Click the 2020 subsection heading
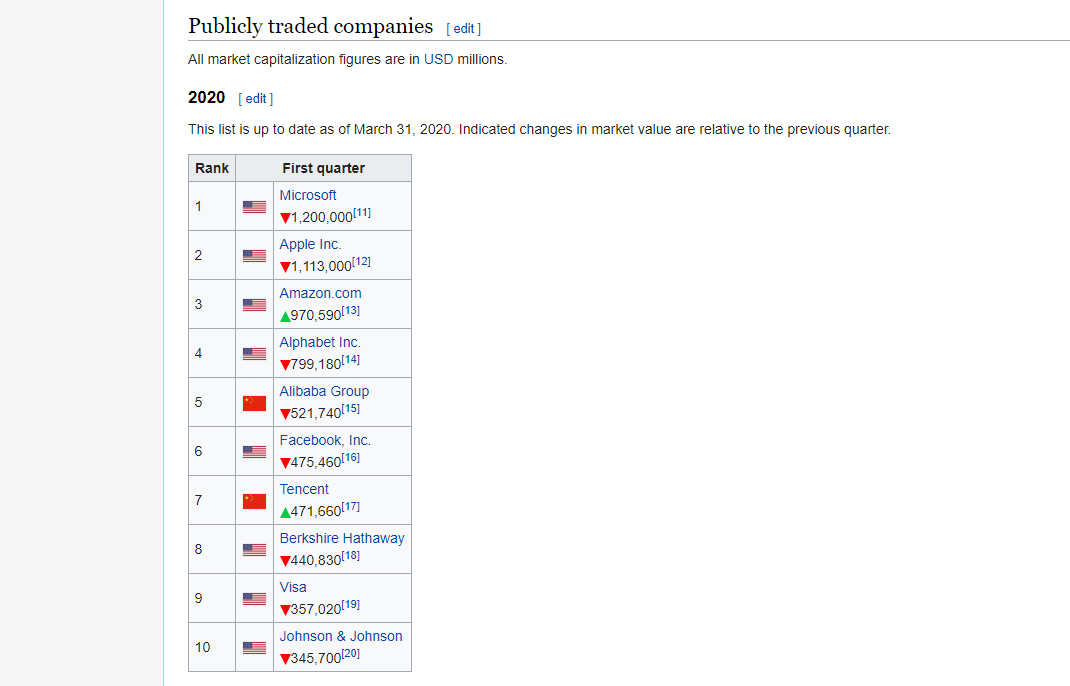Screen dimensions: 1070x686 (x=206, y=98)
